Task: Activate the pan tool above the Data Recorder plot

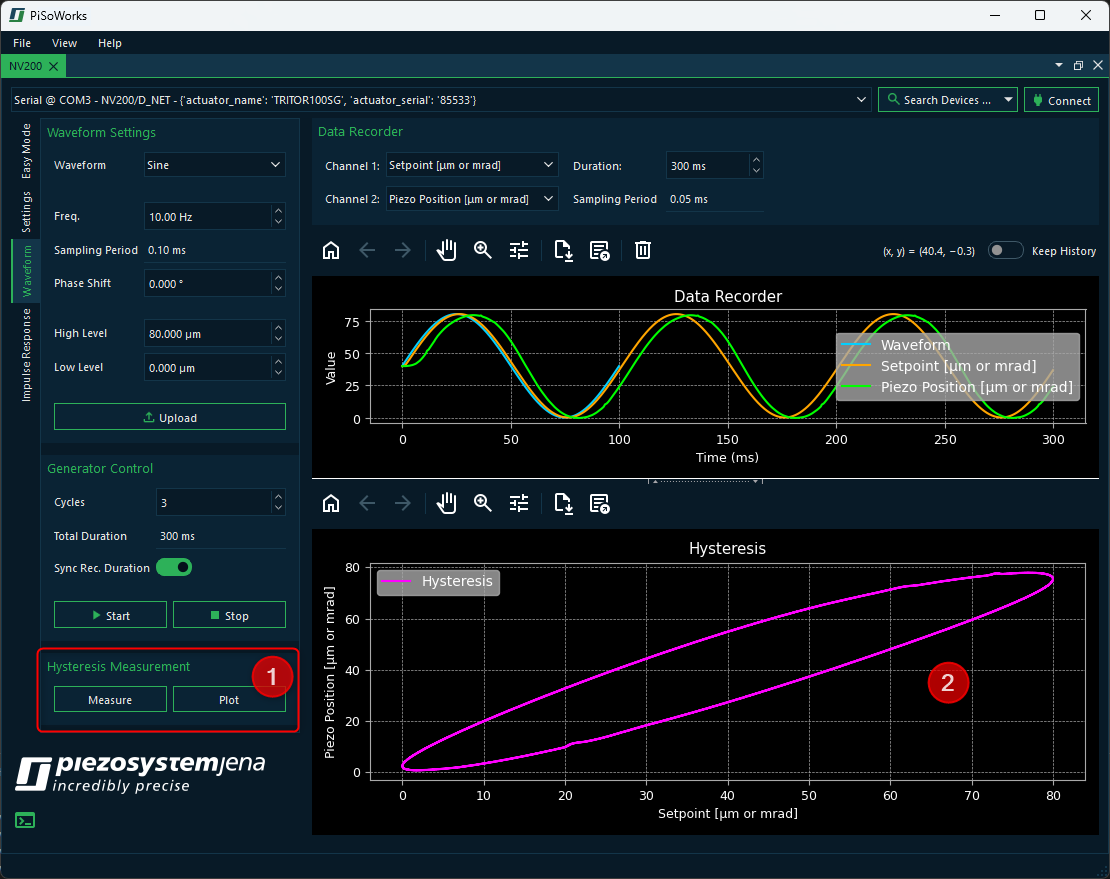Action: coord(446,250)
